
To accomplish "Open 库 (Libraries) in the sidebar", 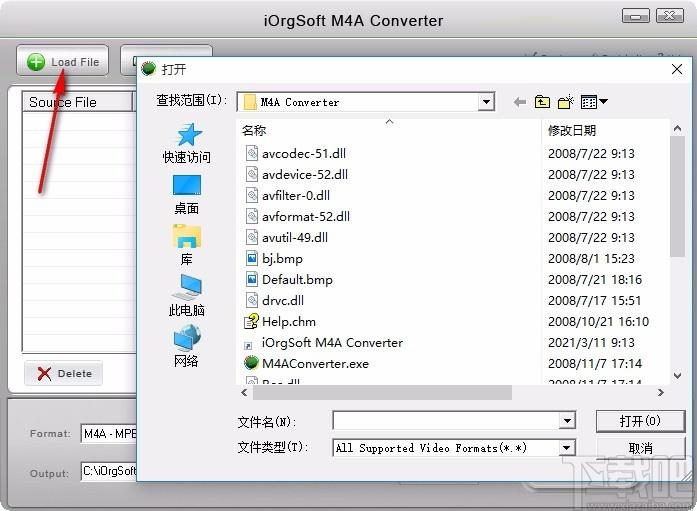I will click(x=187, y=245).
